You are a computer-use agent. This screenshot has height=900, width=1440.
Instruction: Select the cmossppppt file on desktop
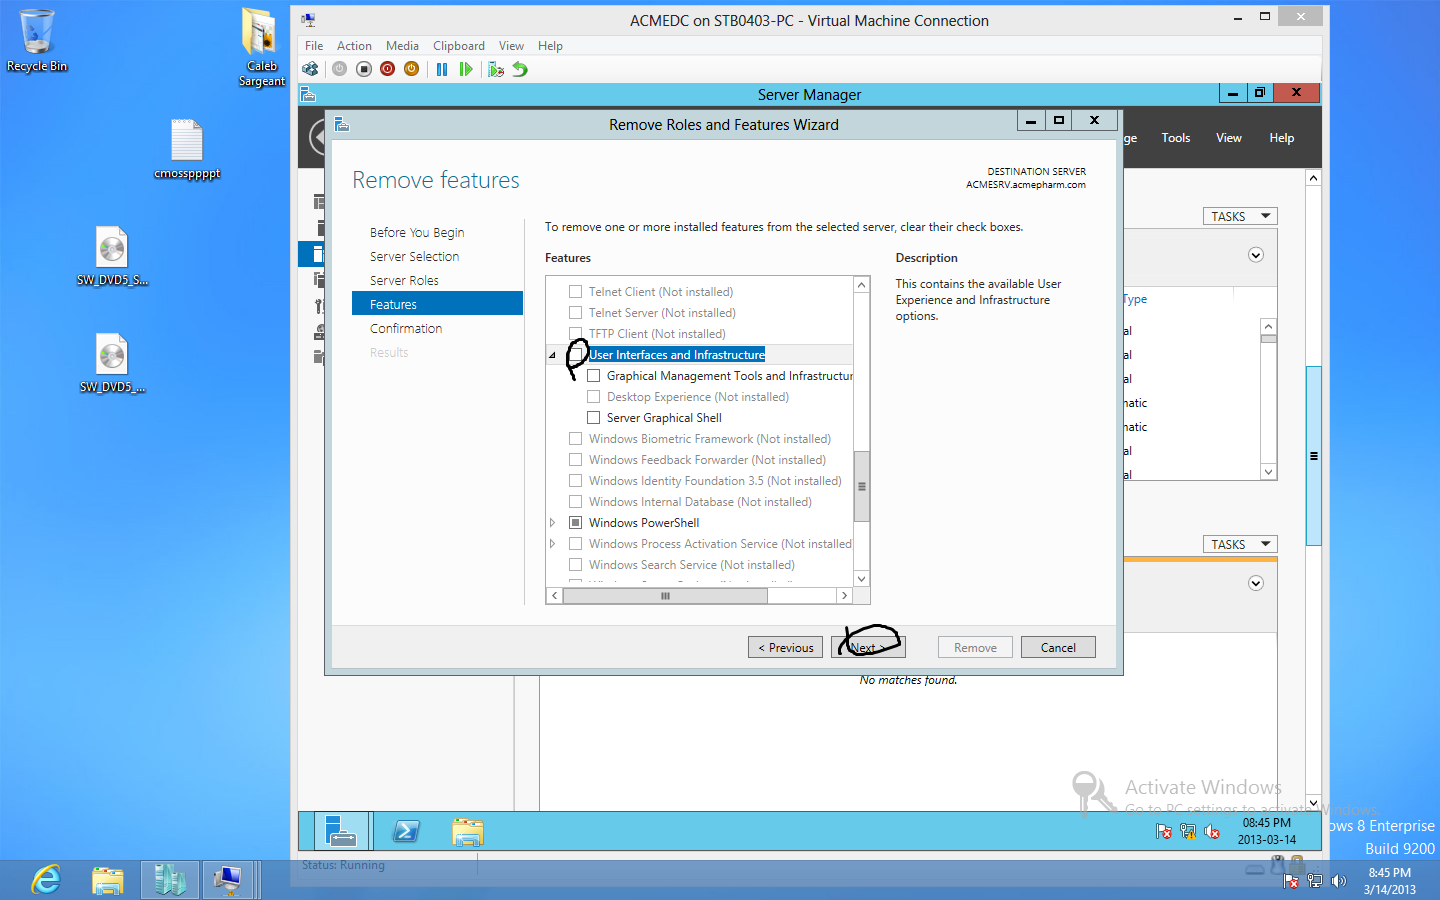click(x=187, y=149)
